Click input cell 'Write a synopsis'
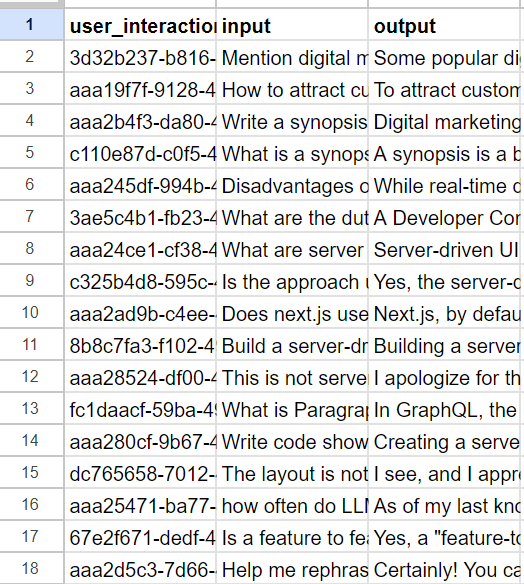The width and height of the screenshot is (524, 584). point(292,121)
